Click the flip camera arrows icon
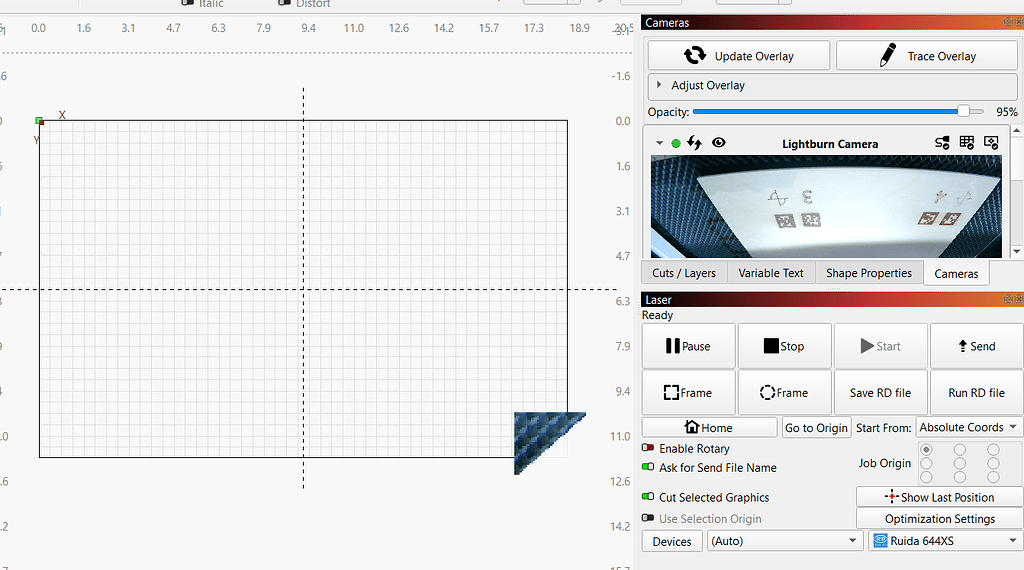This screenshot has width=1024, height=570. click(x=694, y=143)
